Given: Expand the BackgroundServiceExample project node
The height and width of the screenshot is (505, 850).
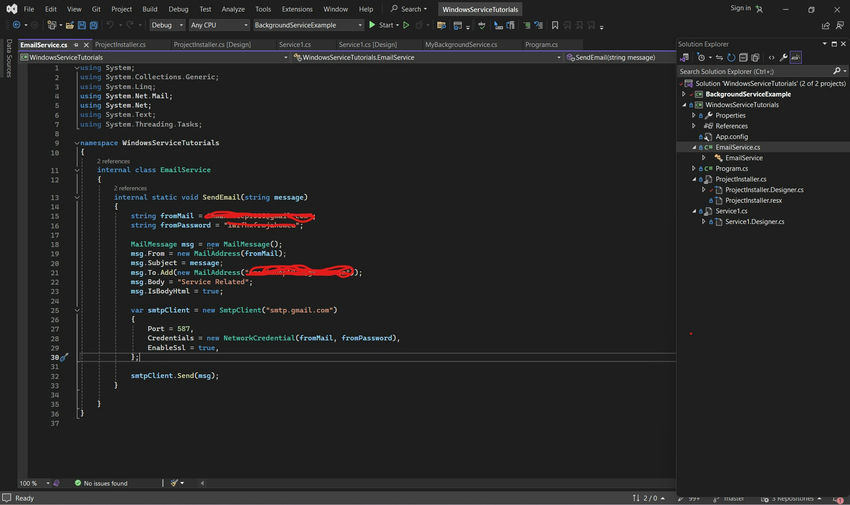Looking at the screenshot, I should (684, 94).
